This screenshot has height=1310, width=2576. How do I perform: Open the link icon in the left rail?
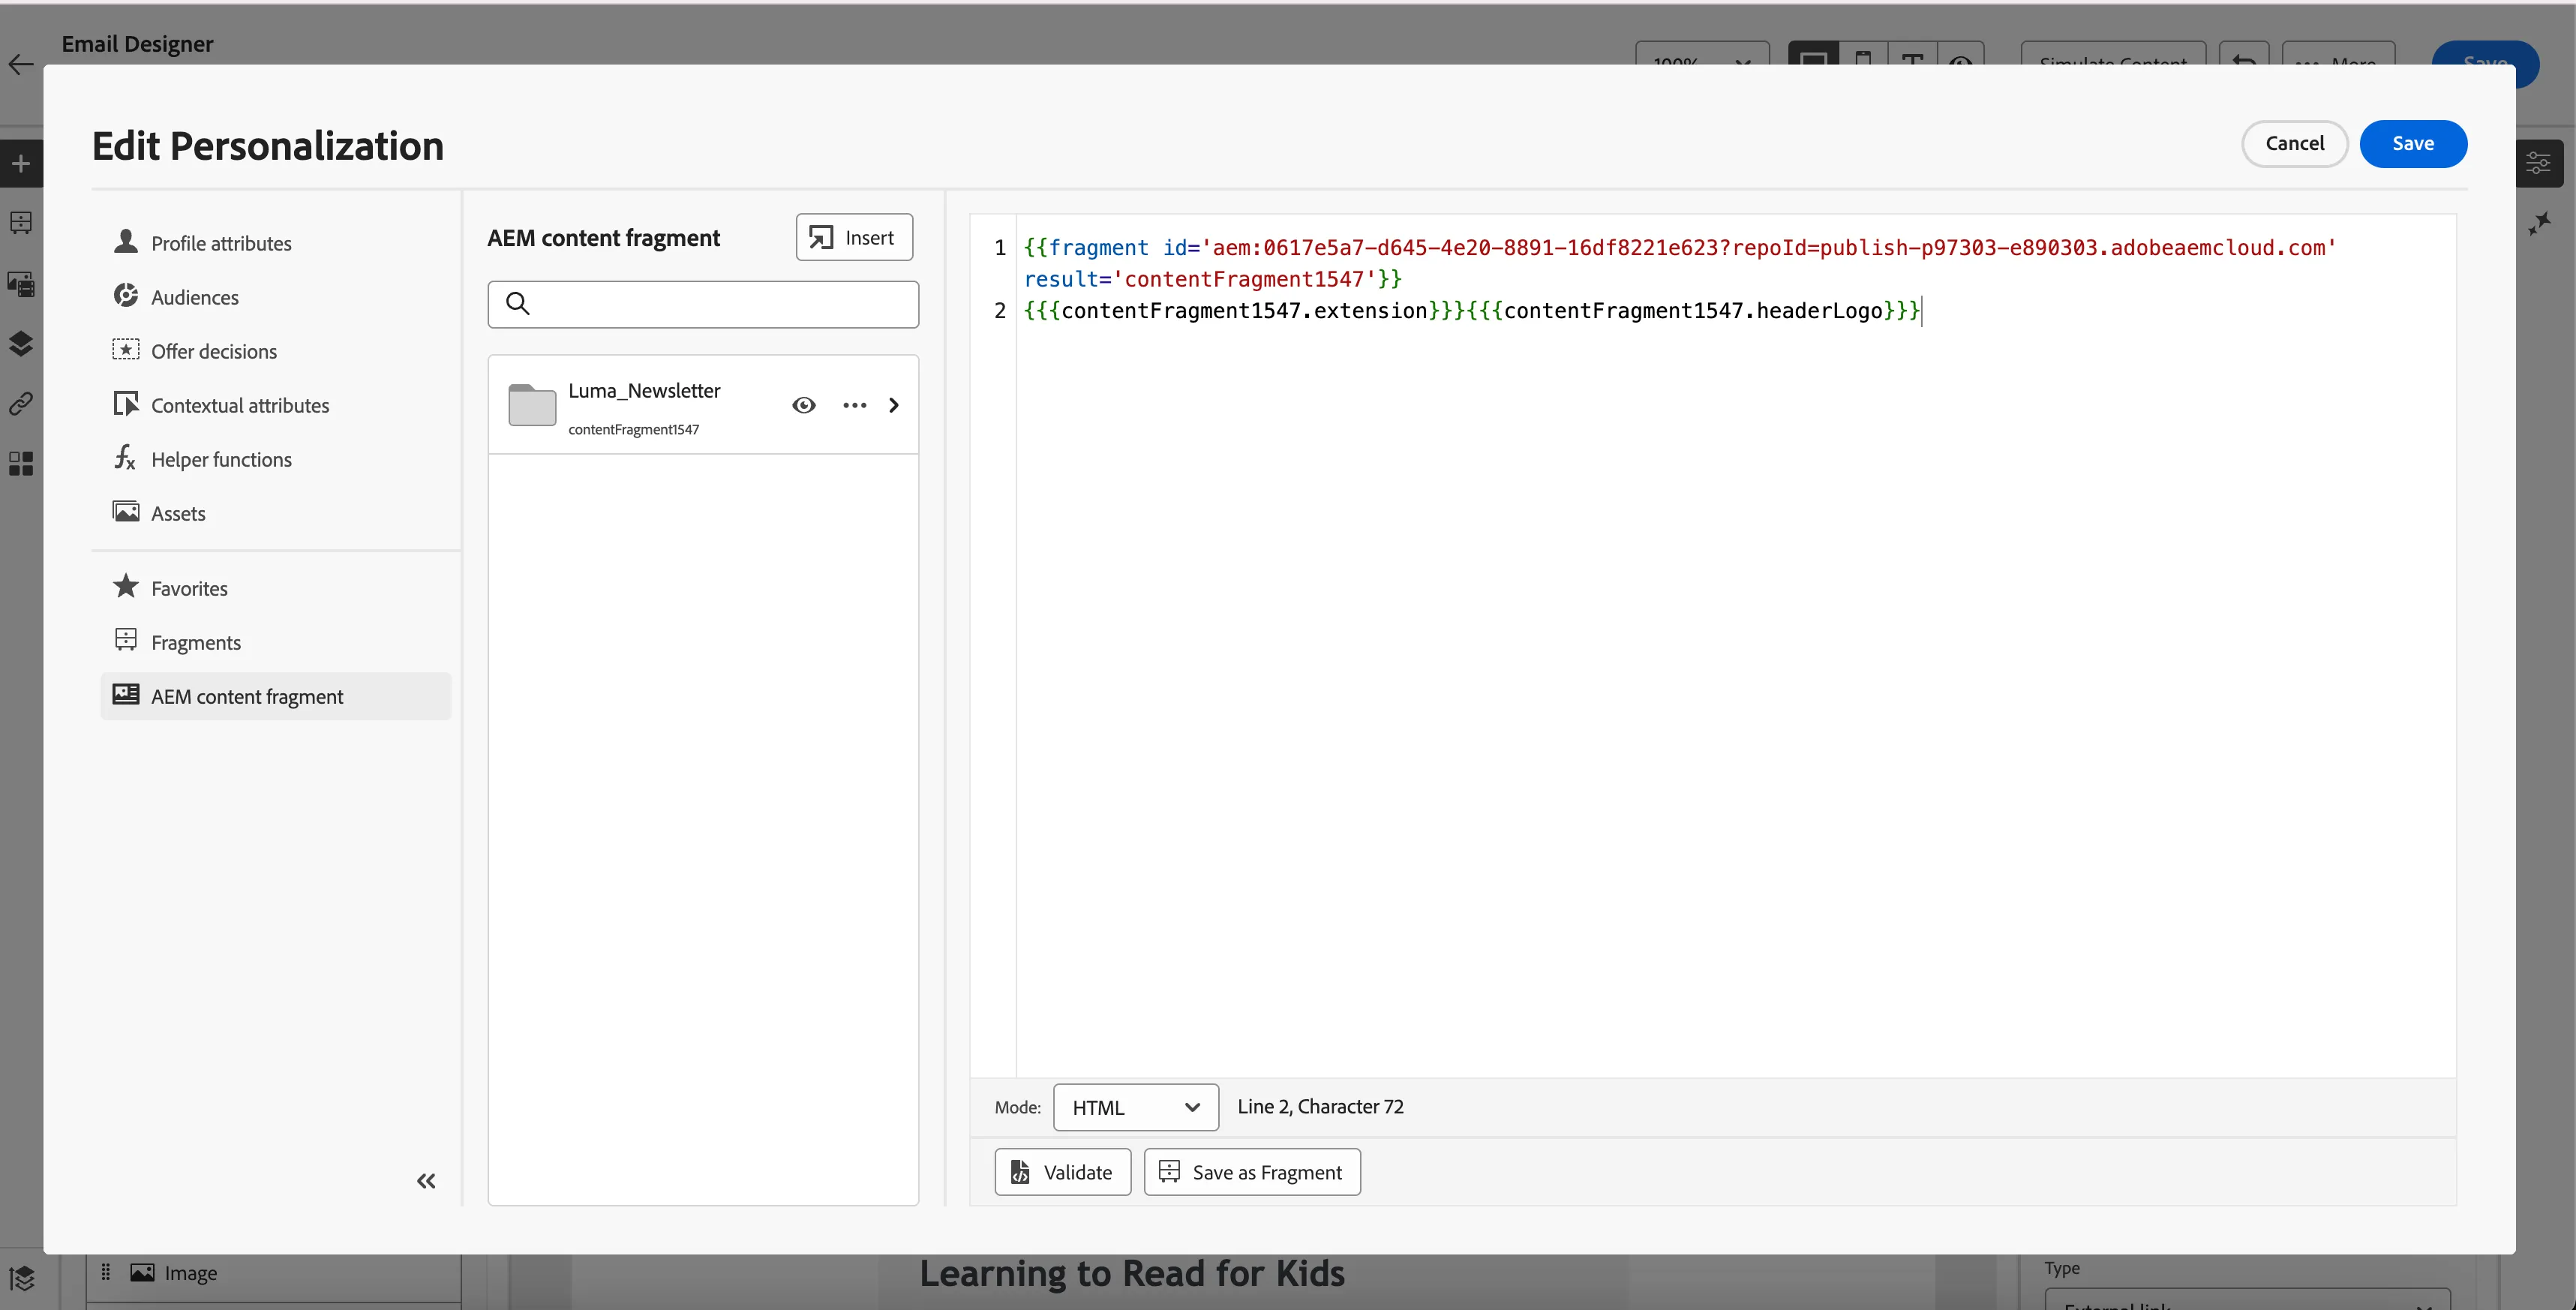pos(21,403)
